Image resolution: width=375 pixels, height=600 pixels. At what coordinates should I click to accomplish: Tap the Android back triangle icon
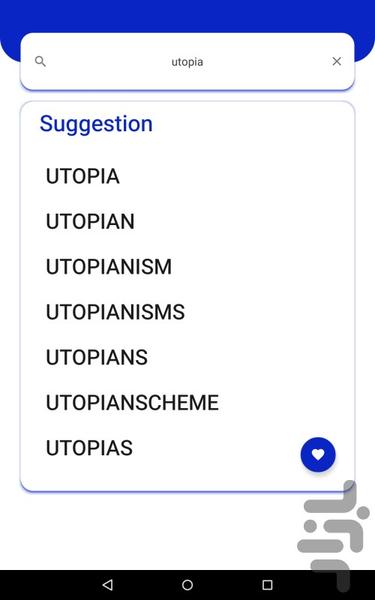click(108, 585)
